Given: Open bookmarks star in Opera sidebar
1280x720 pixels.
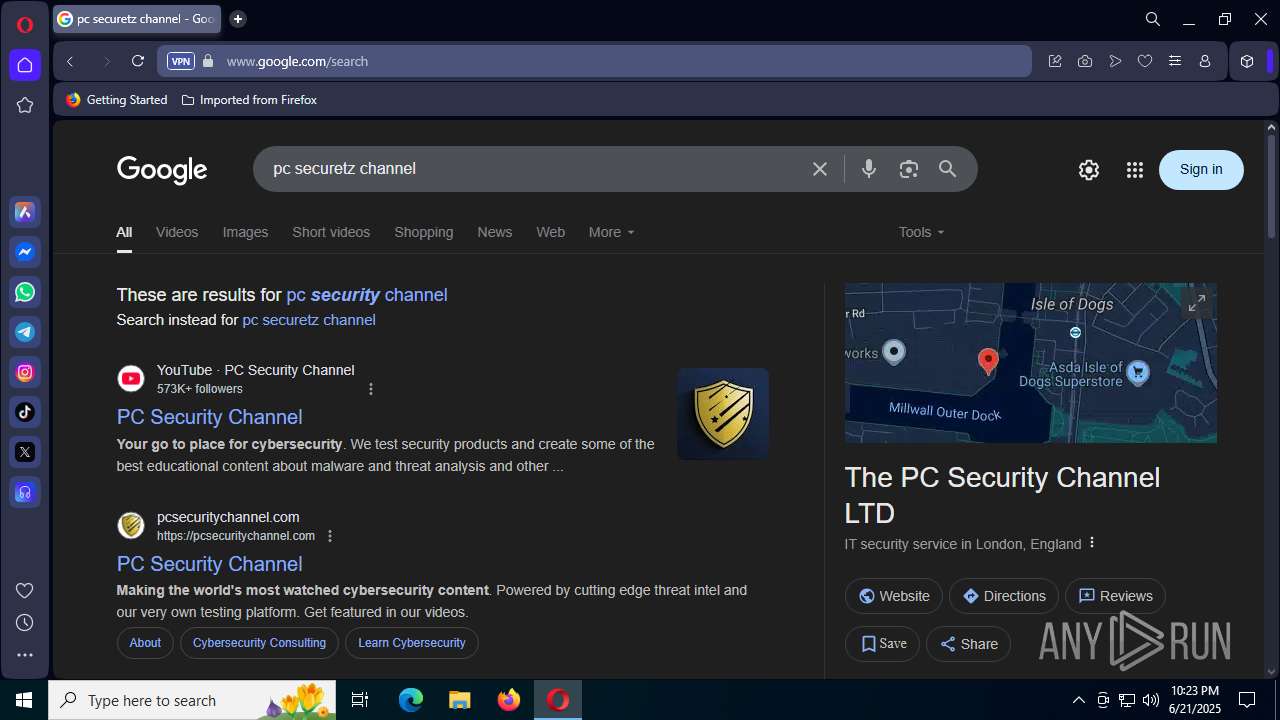Looking at the screenshot, I should pyautogui.click(x=25, y=105).
